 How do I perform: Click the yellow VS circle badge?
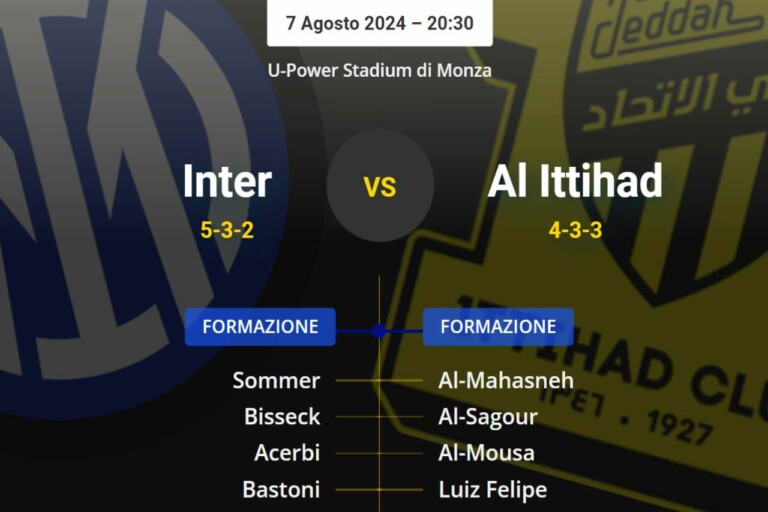point(380,186)
